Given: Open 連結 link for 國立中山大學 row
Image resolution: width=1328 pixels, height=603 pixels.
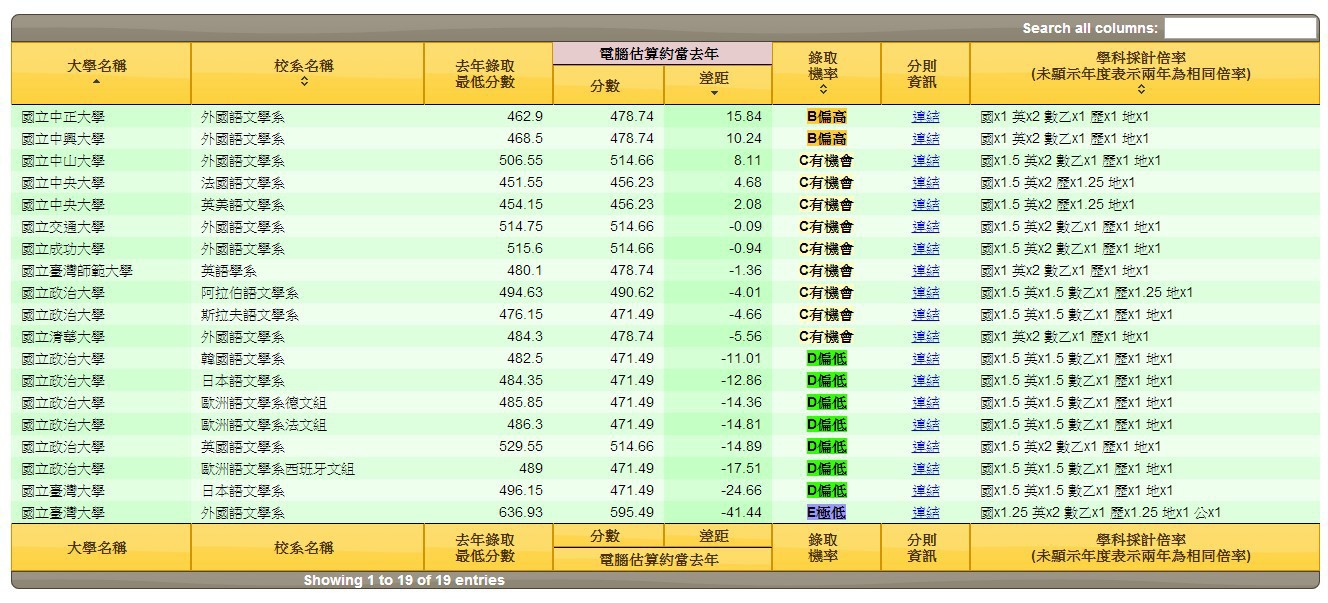Looking at the screenshot, I should 925,160.
